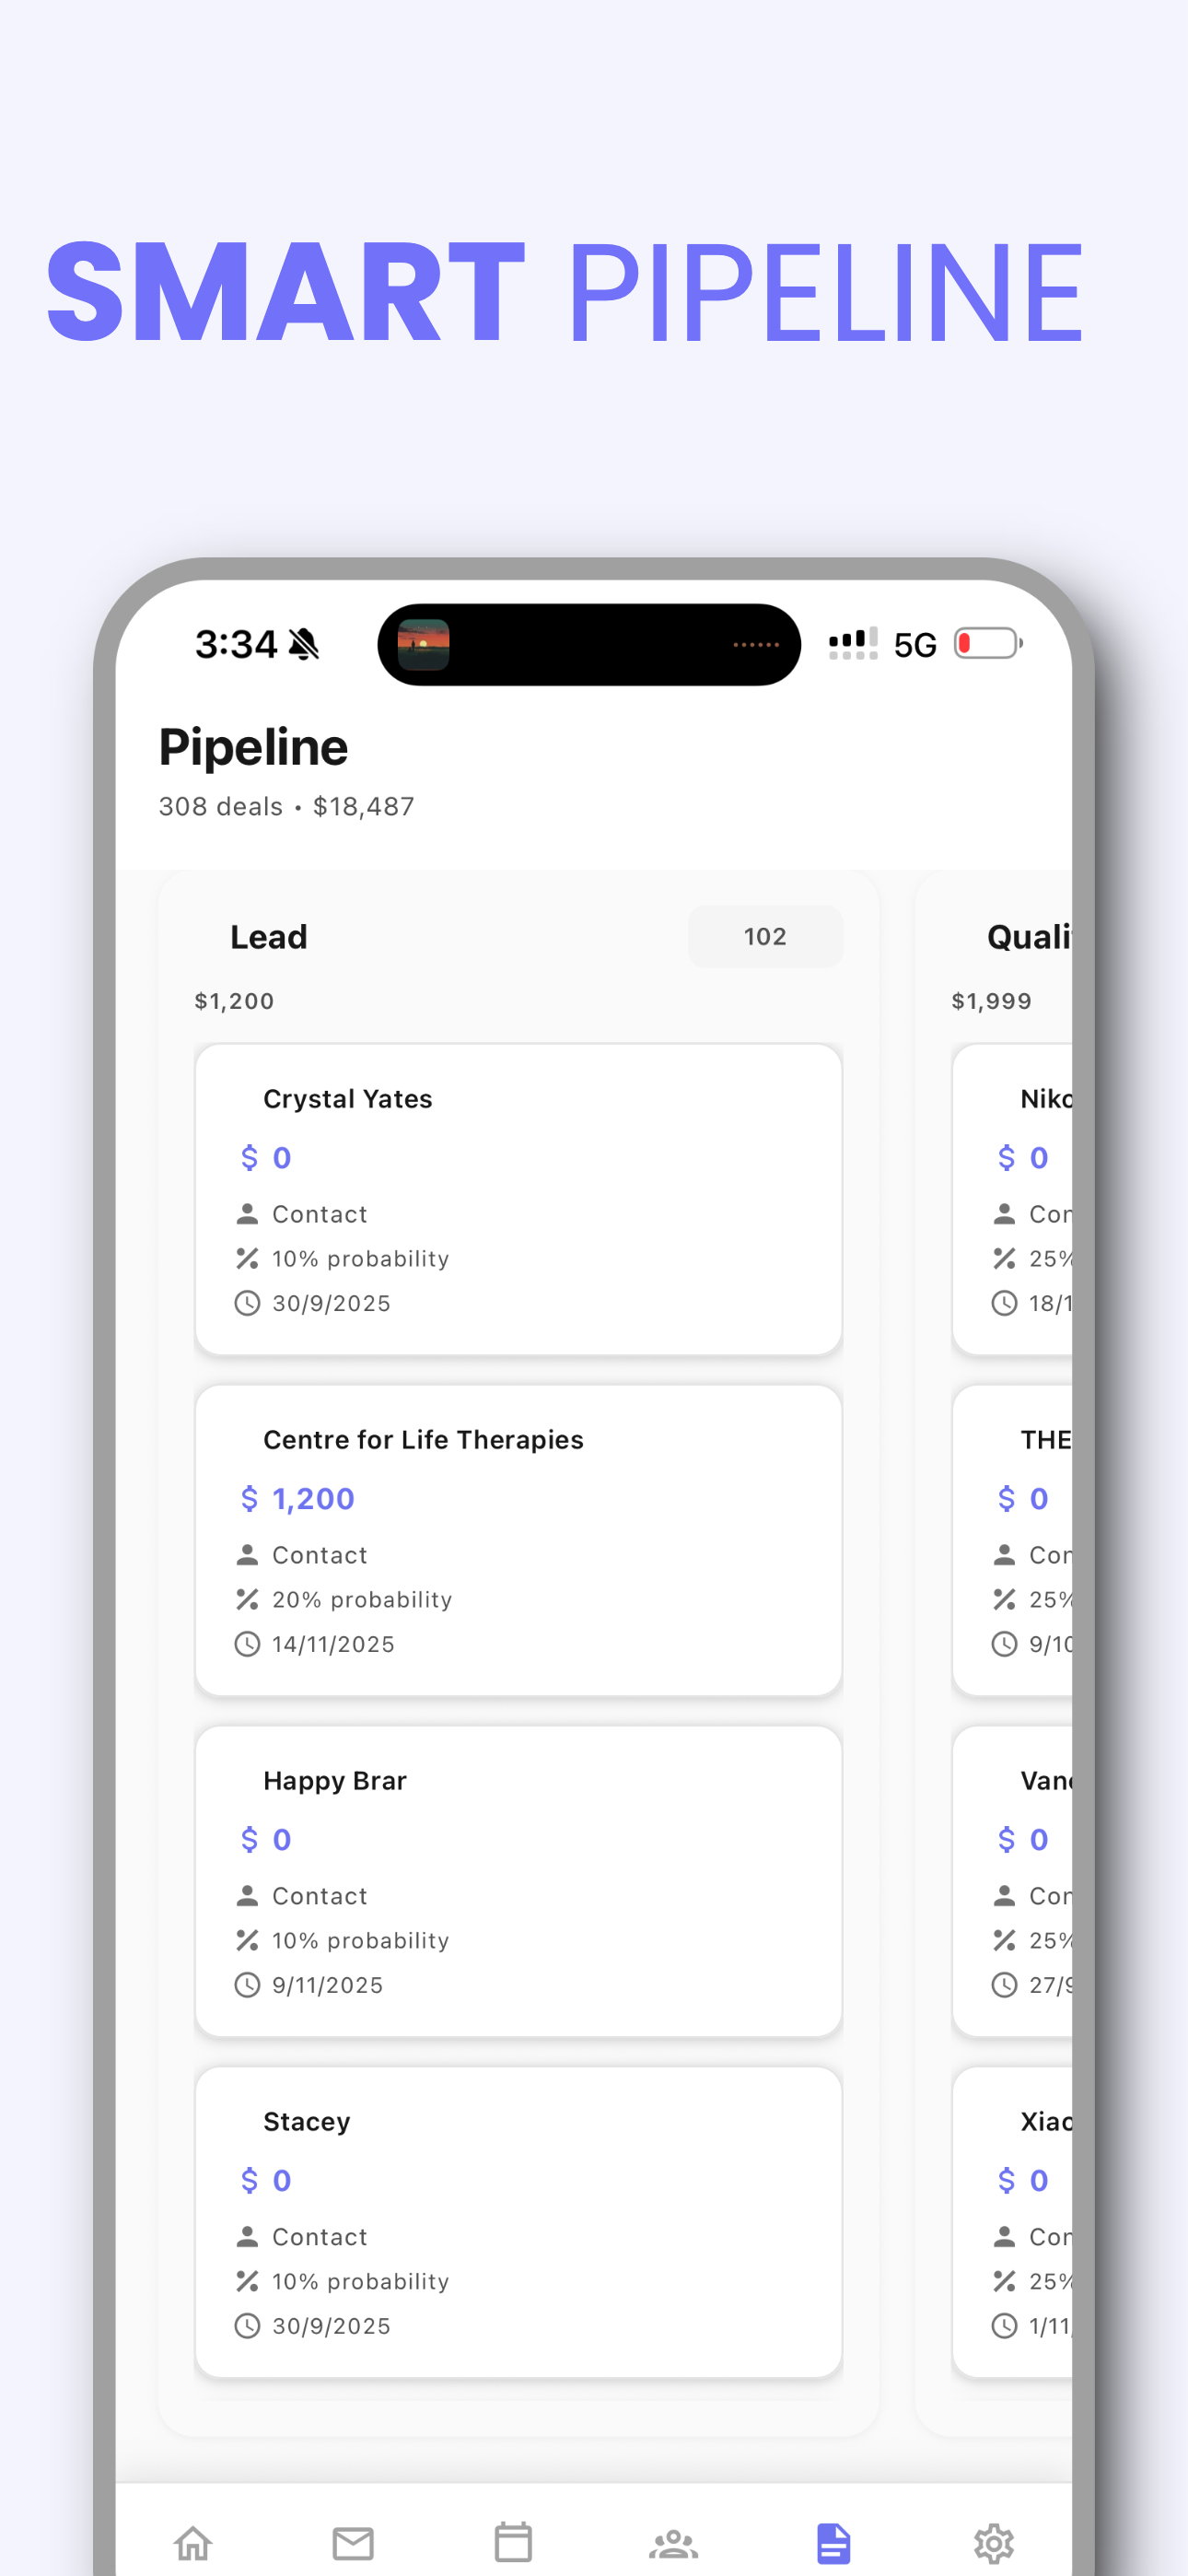Tap the clock icon on Crystal Yates card
This screenshot has width=1188, height=2576.
(x=247, y=1303)
